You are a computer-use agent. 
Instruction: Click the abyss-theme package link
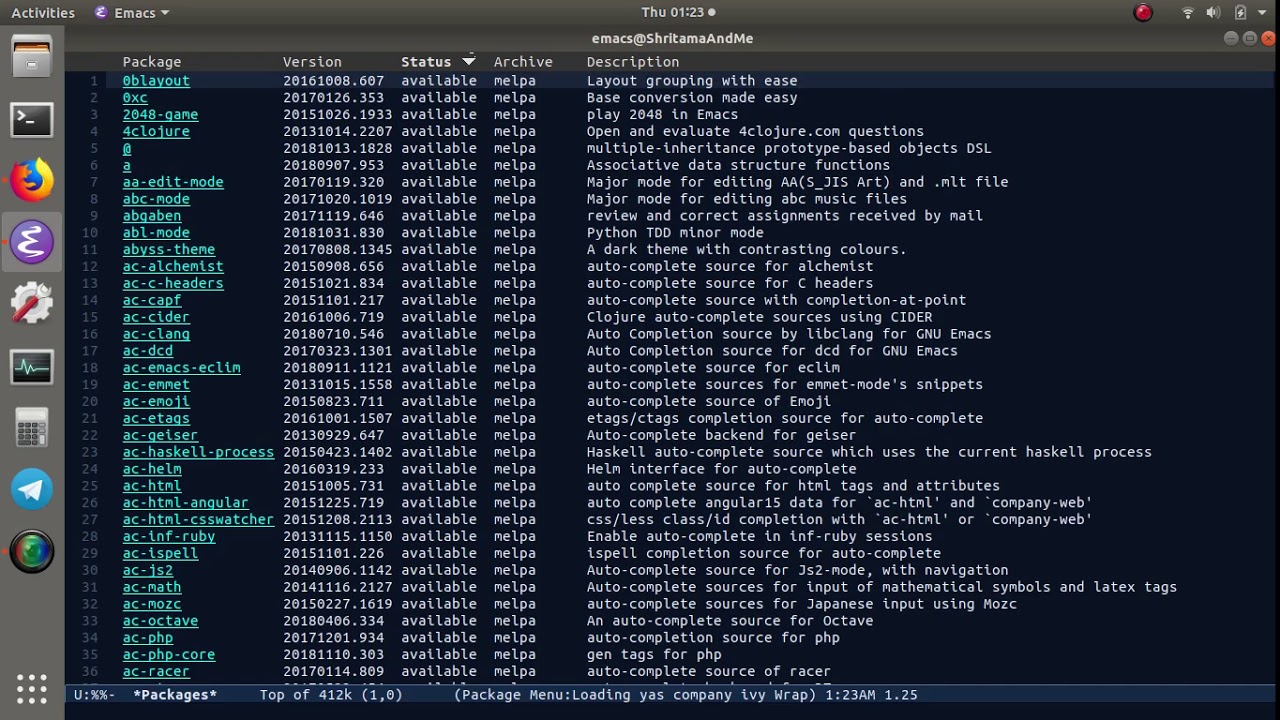tap(168, 250)
